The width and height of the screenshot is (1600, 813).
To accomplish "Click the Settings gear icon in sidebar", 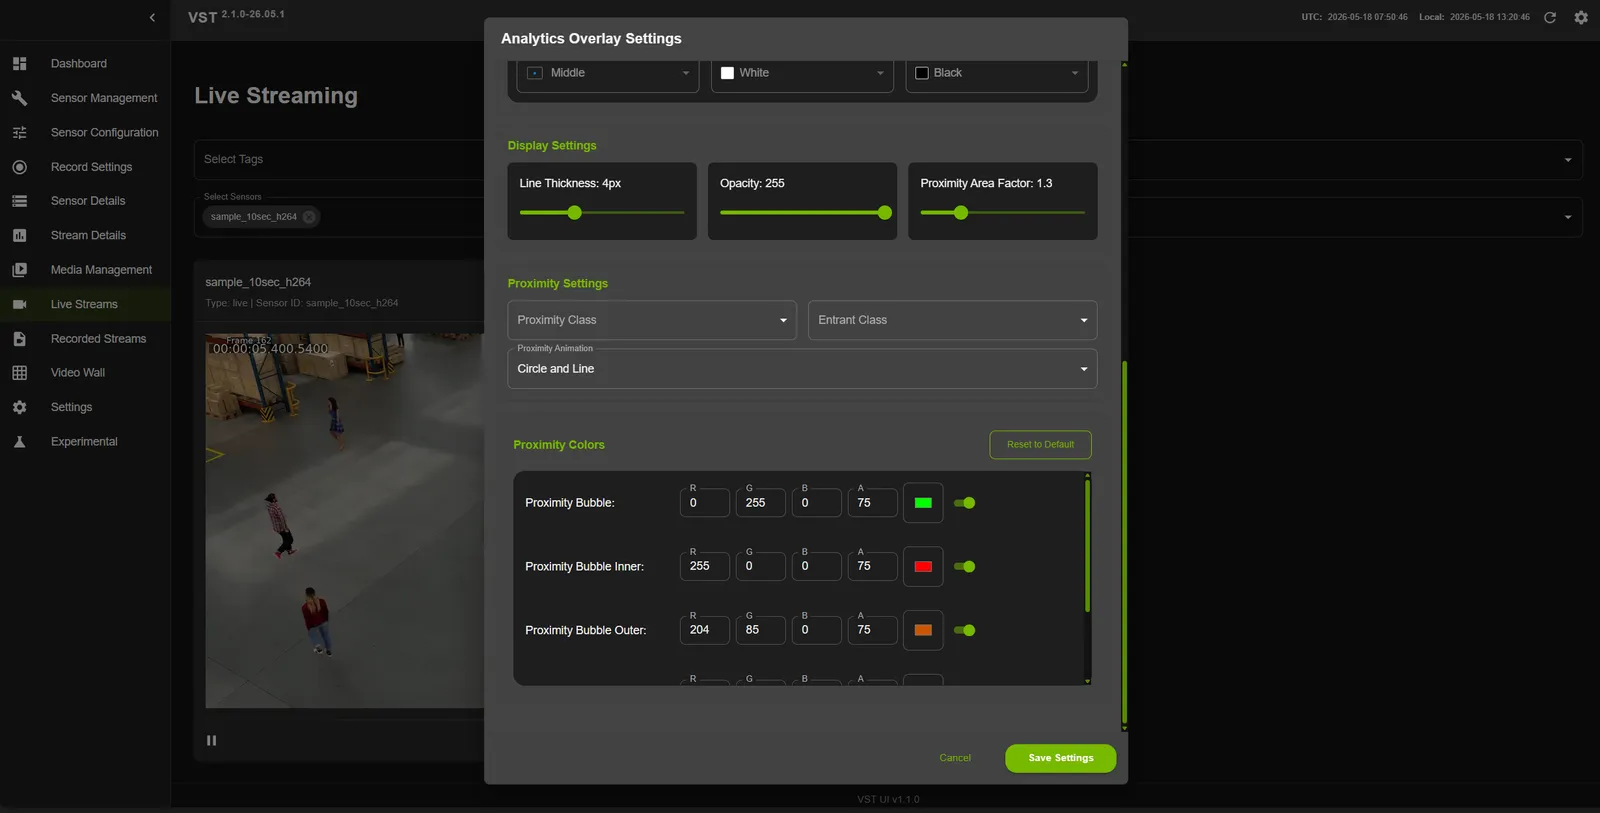I will 19,407.
